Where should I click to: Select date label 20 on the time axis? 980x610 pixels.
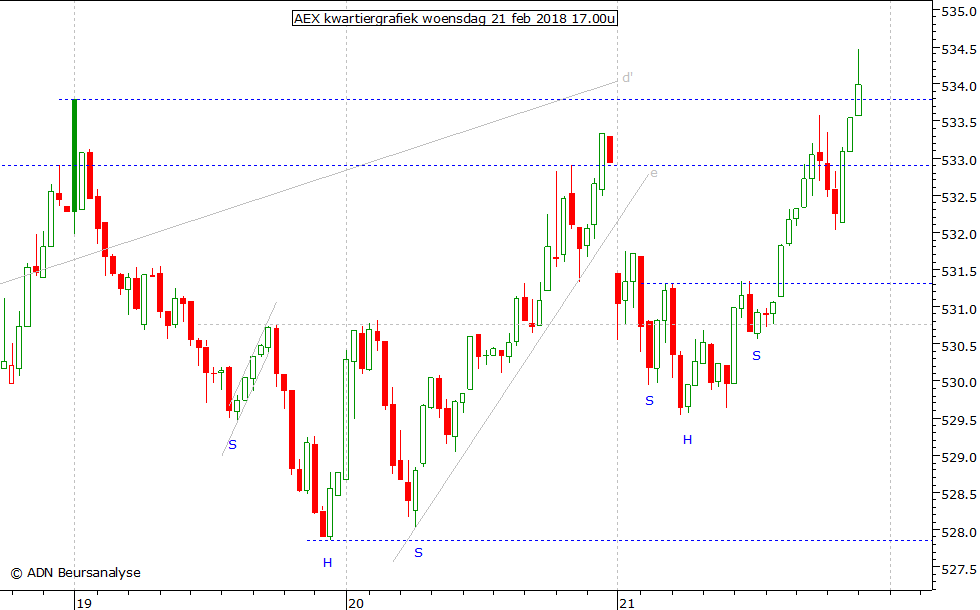click(356, 603)
